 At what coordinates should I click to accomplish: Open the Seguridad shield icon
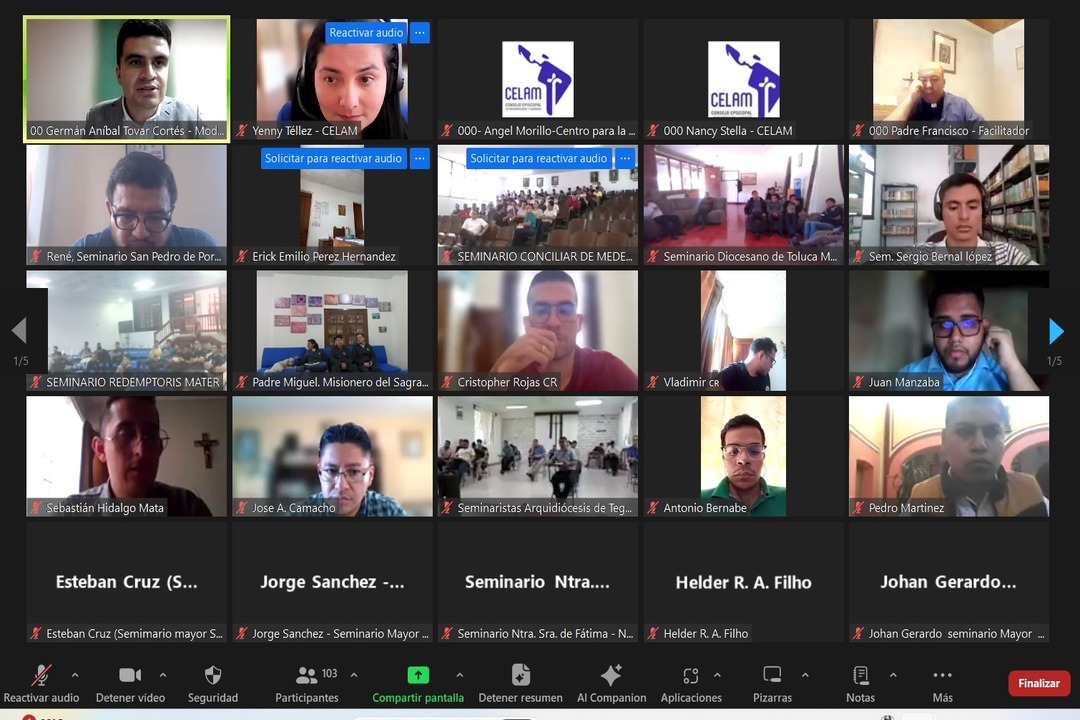(x=212, y=676)
